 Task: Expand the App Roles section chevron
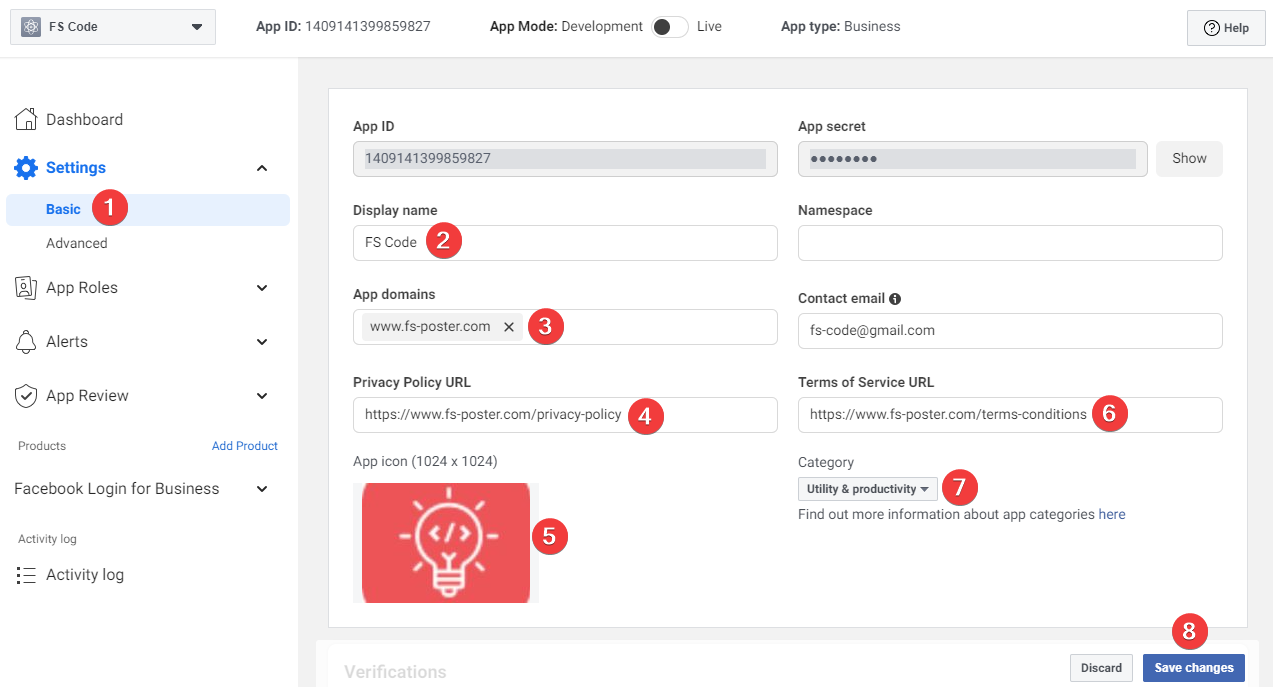tap(262, 288)
